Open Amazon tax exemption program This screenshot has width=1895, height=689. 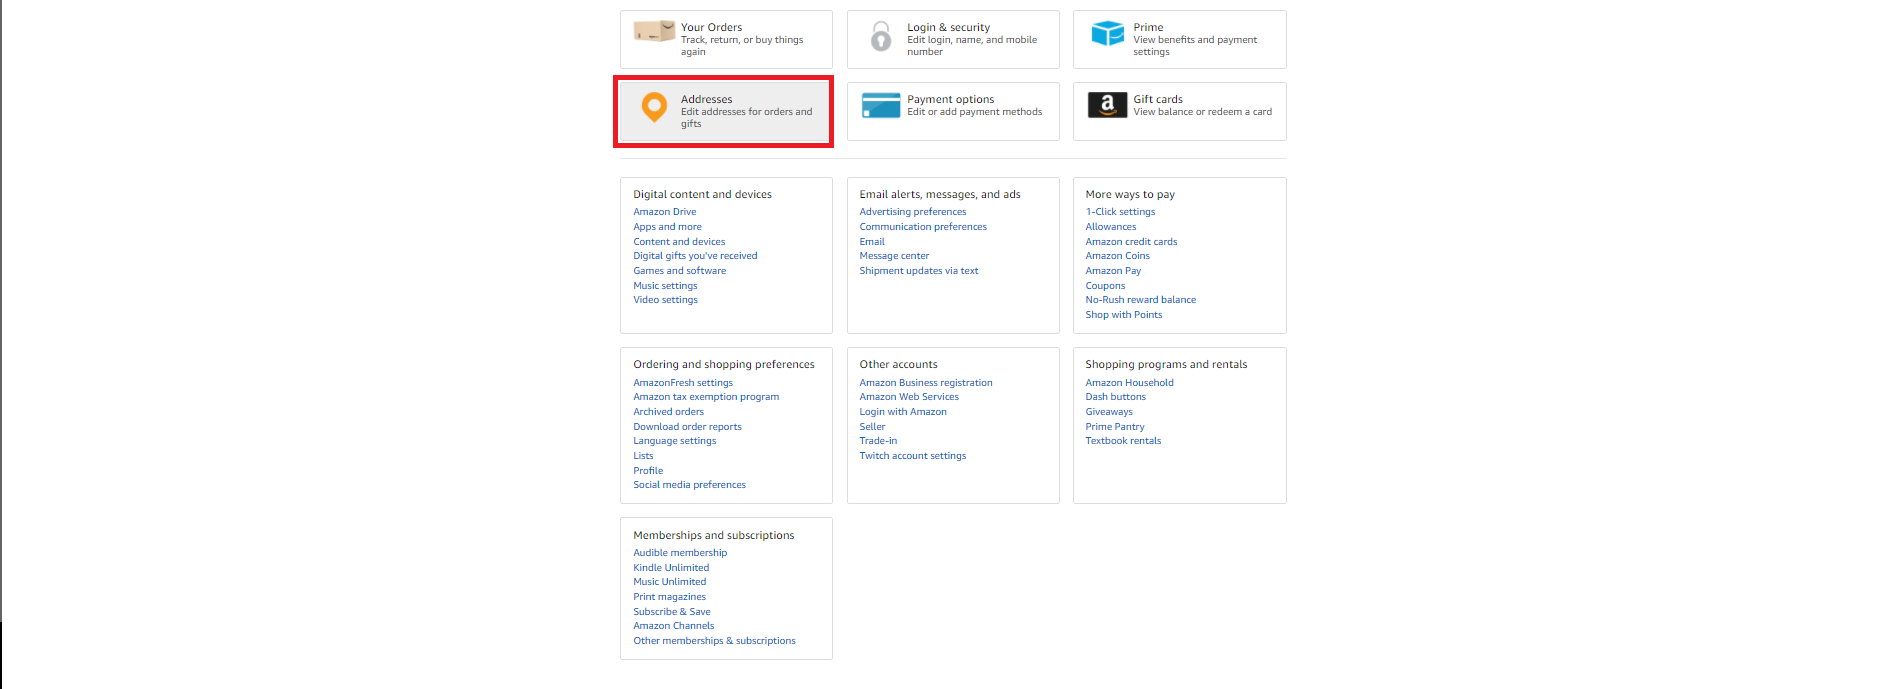pyautogui.click(x=706, y=397)
